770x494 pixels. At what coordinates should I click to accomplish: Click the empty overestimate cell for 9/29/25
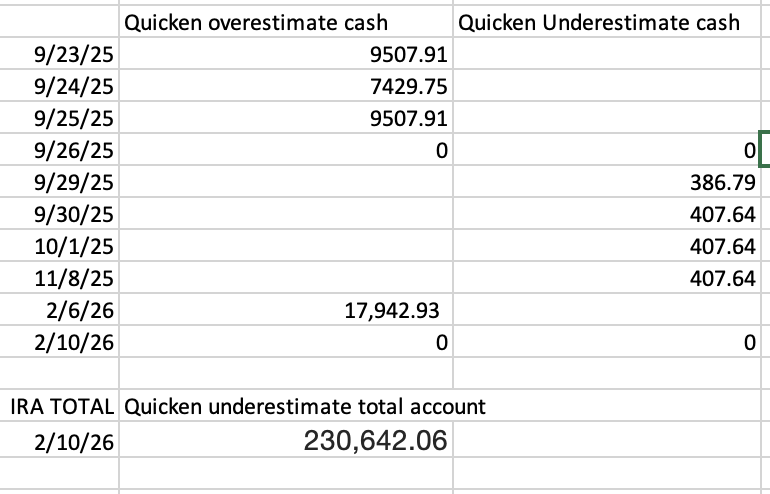tap(286, 181)
